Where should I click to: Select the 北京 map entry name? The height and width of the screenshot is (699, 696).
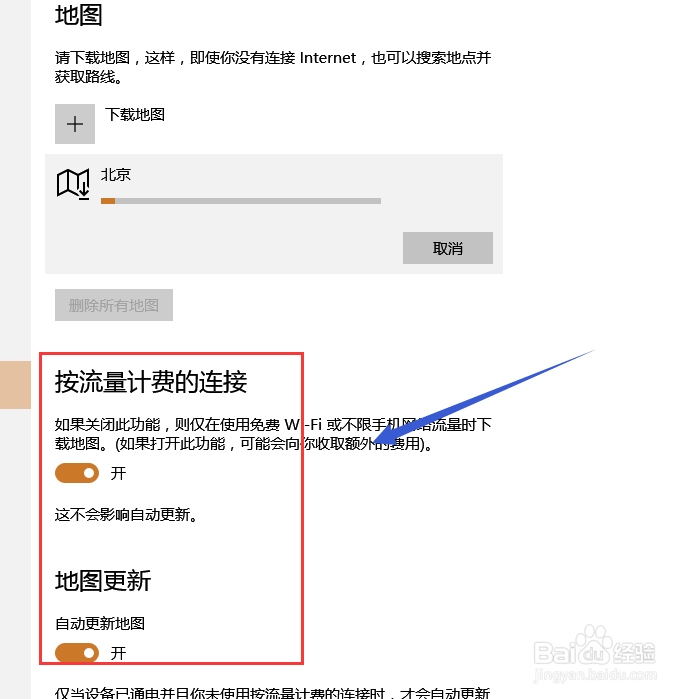[115, 174]
